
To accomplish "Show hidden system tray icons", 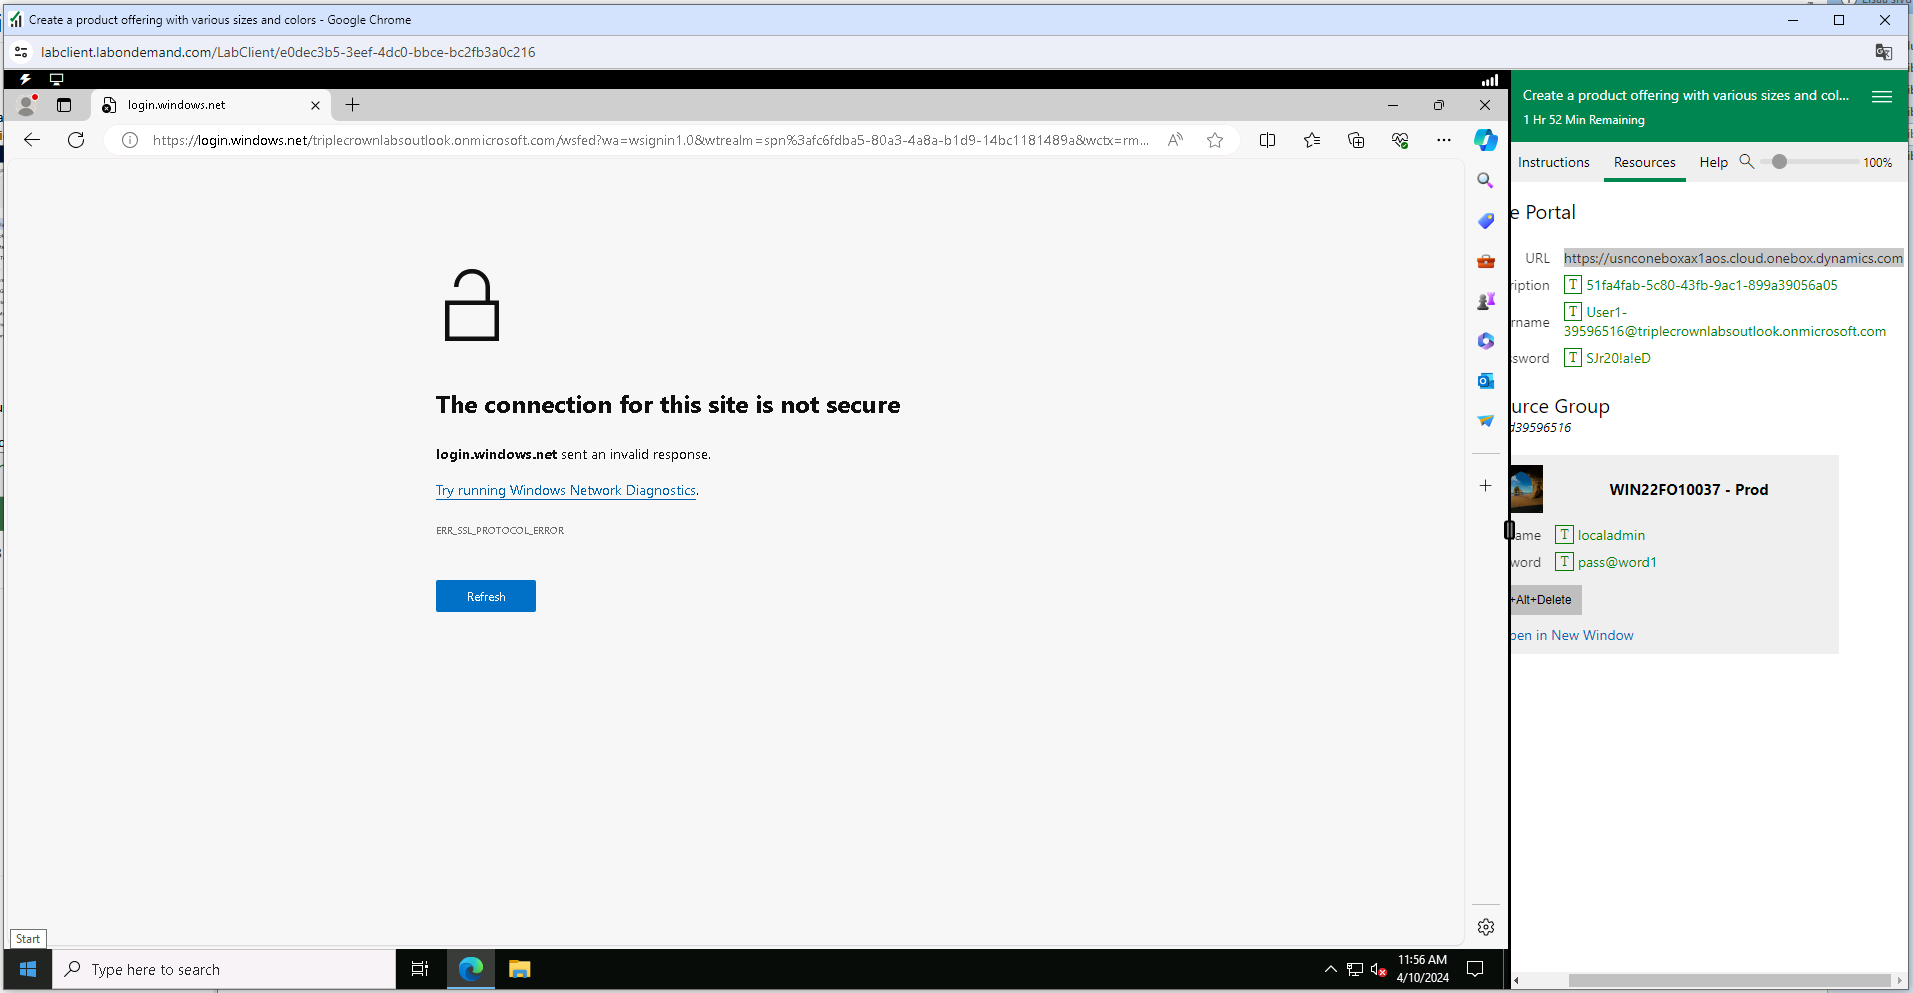I will pyautogui.click(x=1330, y=969).
